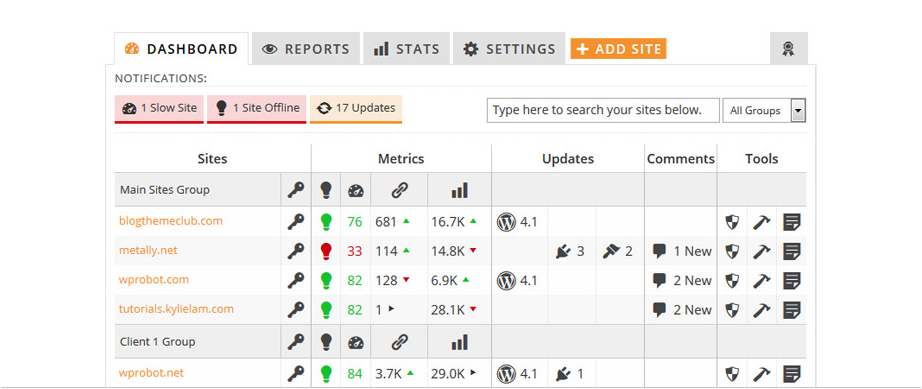This screenshot has height=389, width=922.
Task: Click backlinks value 3.7K for wprobot.net
Action: (389, 374)
